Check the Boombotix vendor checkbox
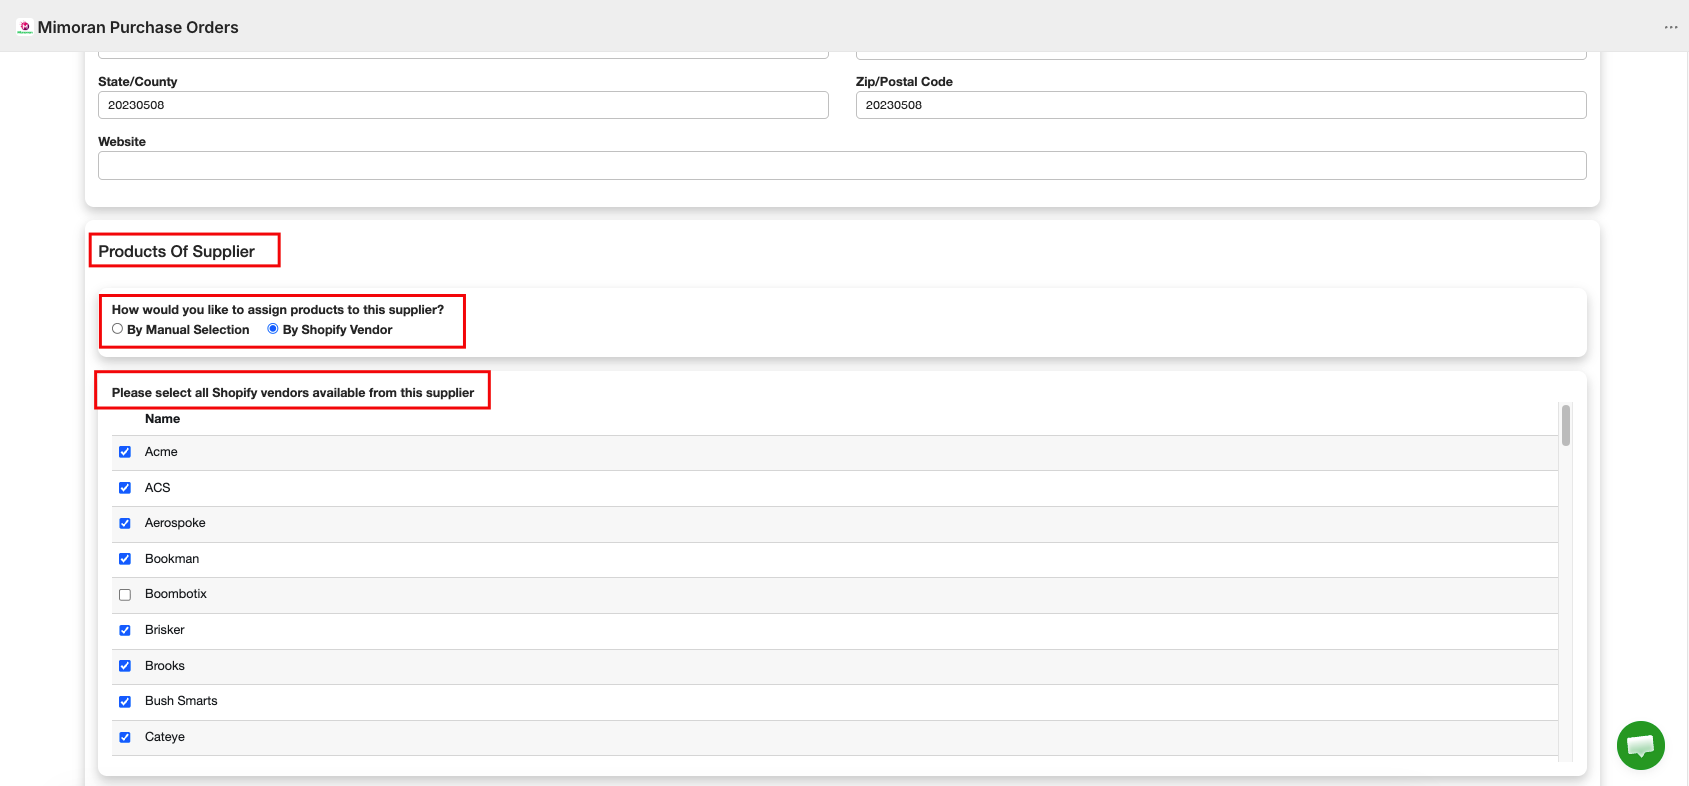 pos(125,594)
